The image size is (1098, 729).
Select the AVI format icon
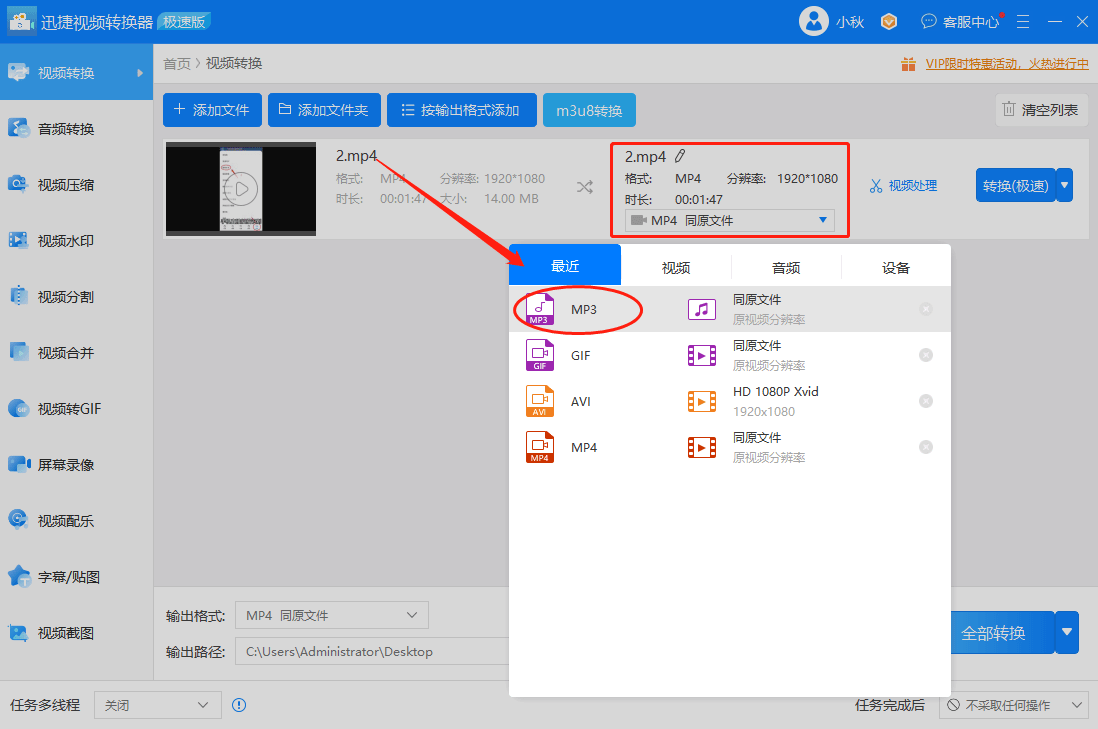540,401
